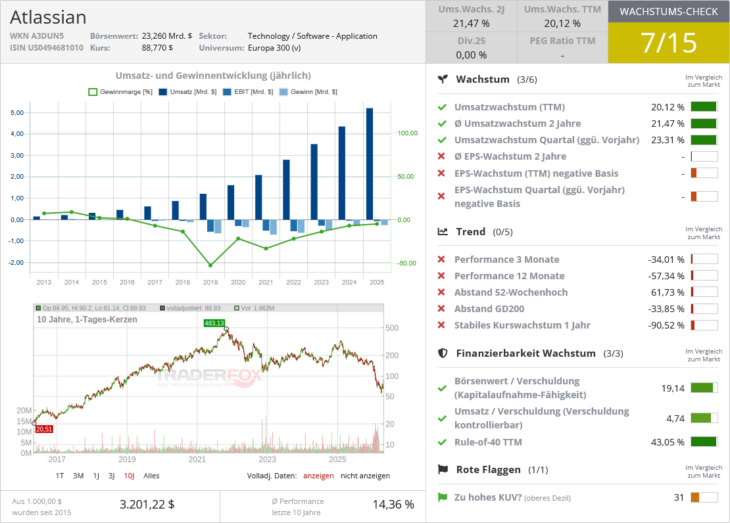The image size is (730, 523).
Task: Click red cross beside Abstand GD200
Action: 441,308
